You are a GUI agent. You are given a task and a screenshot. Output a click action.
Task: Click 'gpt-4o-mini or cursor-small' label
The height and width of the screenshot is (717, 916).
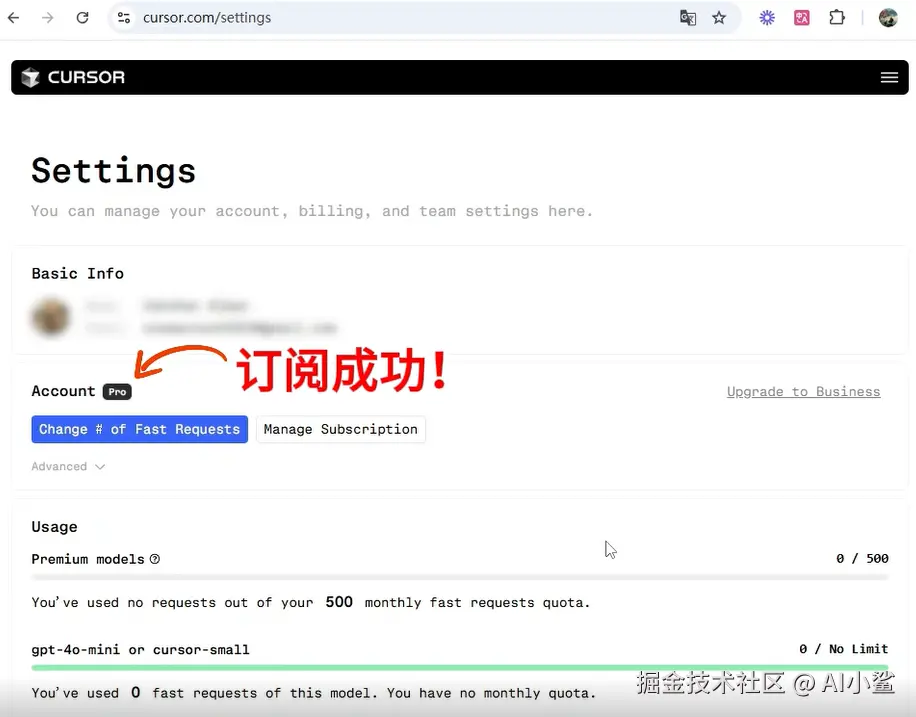140,650
